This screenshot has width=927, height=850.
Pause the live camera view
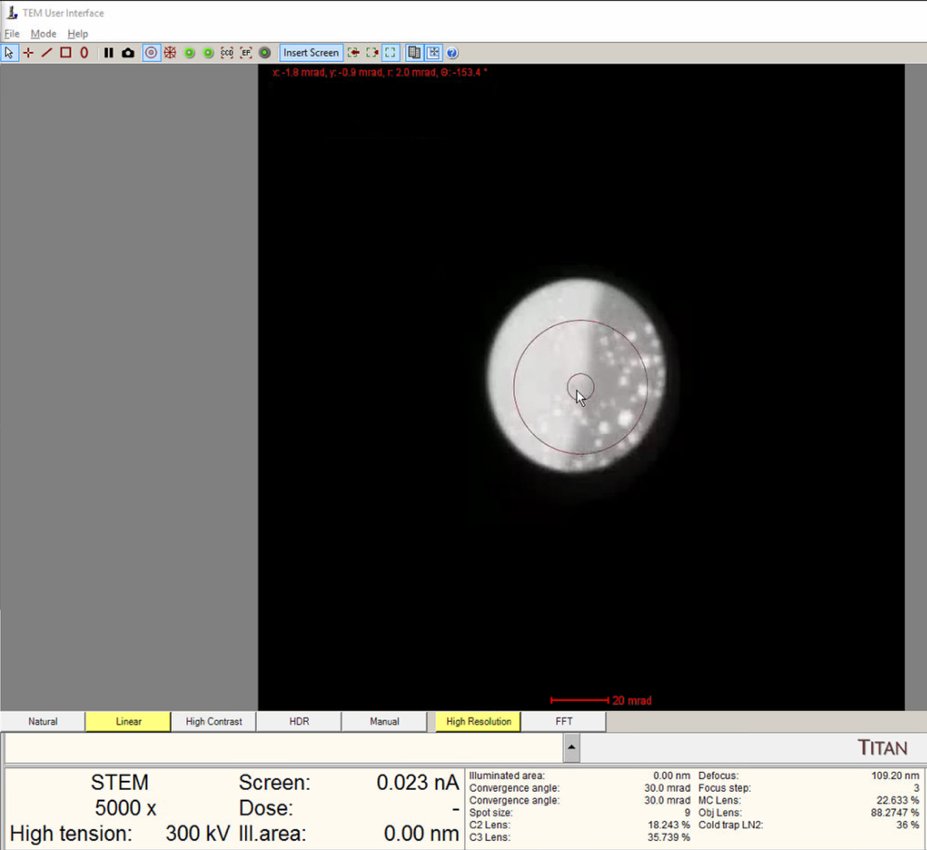109,52
